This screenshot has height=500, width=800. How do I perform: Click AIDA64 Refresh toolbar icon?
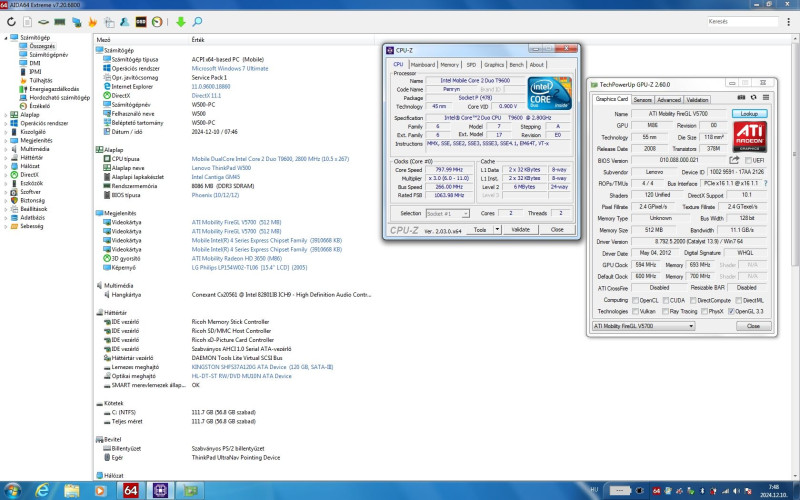11,22
